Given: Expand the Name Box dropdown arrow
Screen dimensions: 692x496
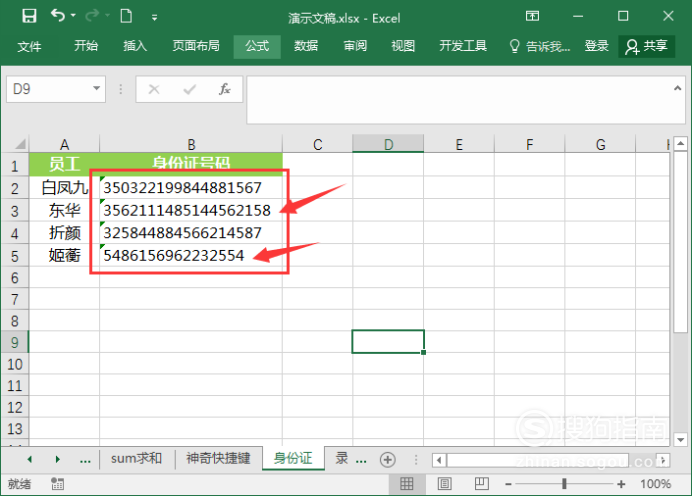Looking at the screenshot, I should [x=96, y=88].
